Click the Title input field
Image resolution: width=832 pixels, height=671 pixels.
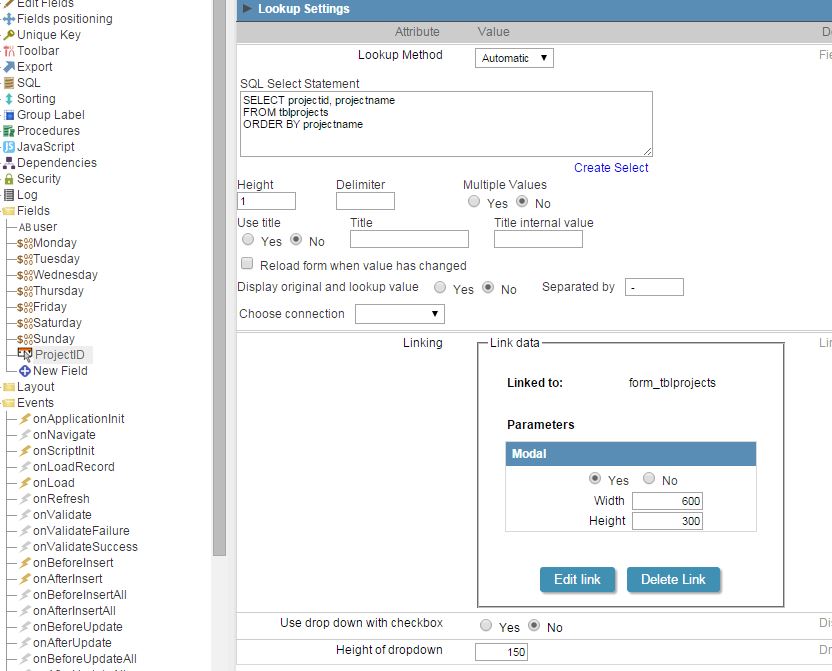(409, 239)
